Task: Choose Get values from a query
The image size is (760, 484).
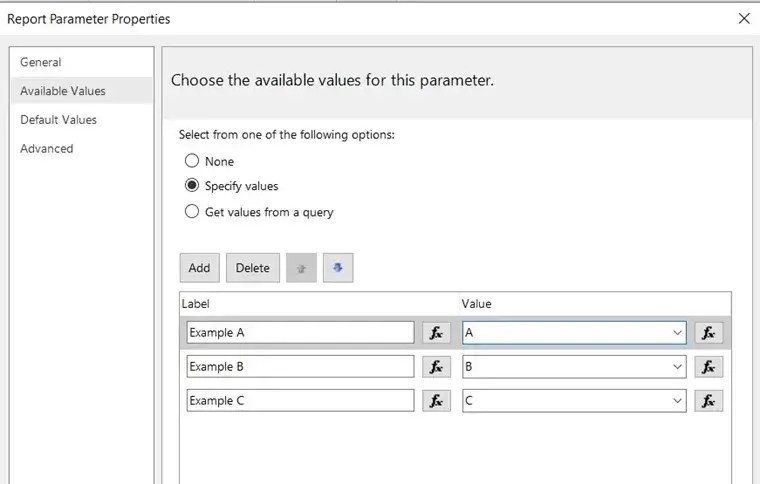Action: [192, 212]
